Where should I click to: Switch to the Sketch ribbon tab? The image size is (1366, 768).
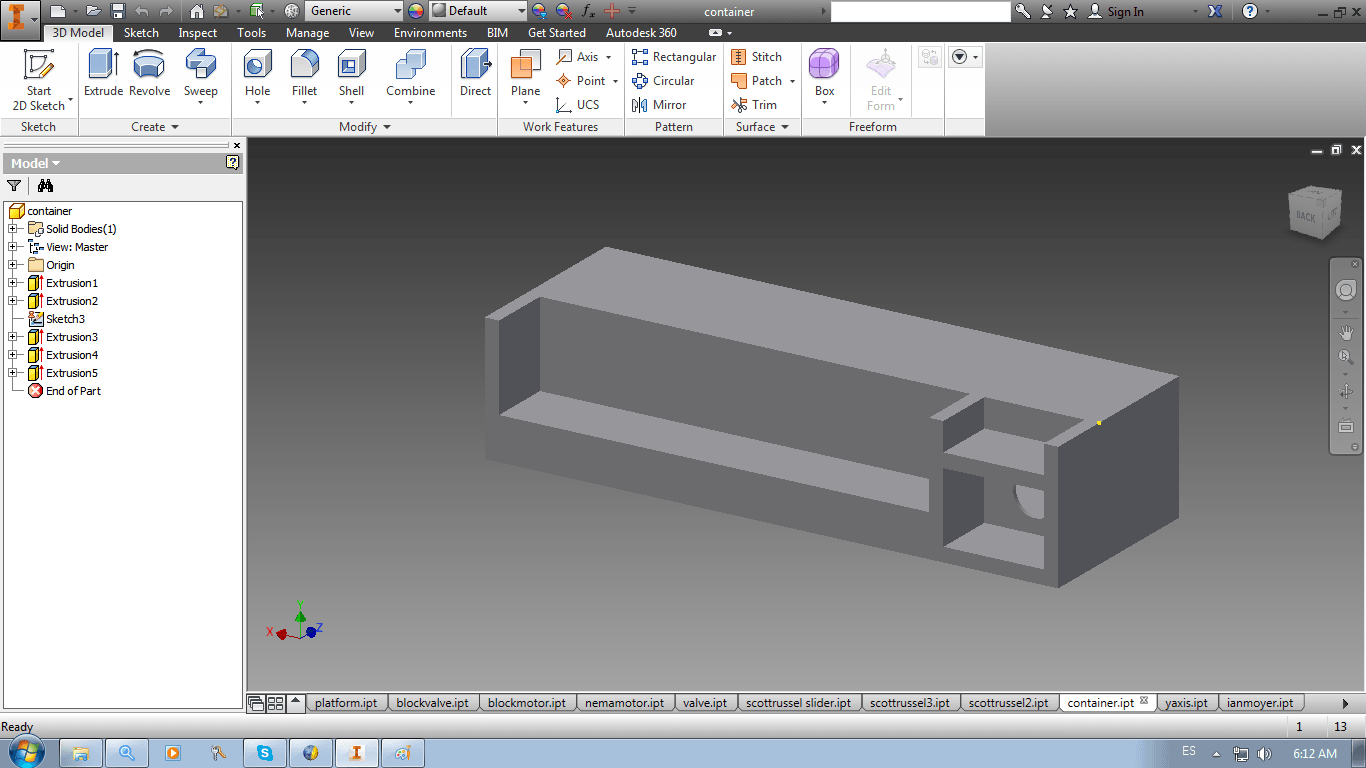point(141,33)
